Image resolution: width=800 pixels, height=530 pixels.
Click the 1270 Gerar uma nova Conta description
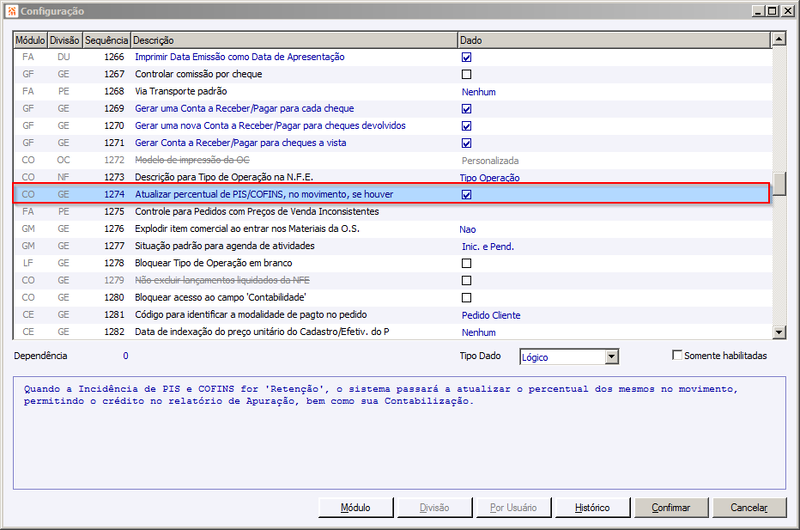point(270,125)
